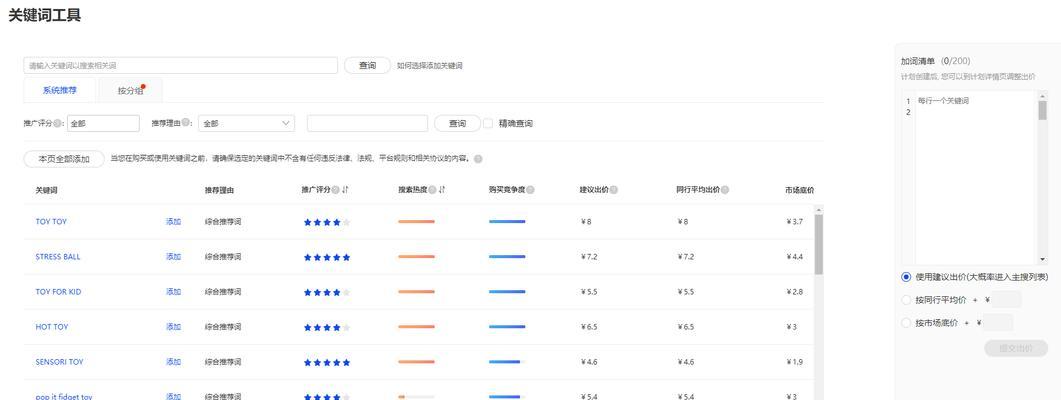Viewport: 1061px width, 400px height.
Task: Open HOT TOY keyword link
Action: pyautogui.click(x=52, y=328)
